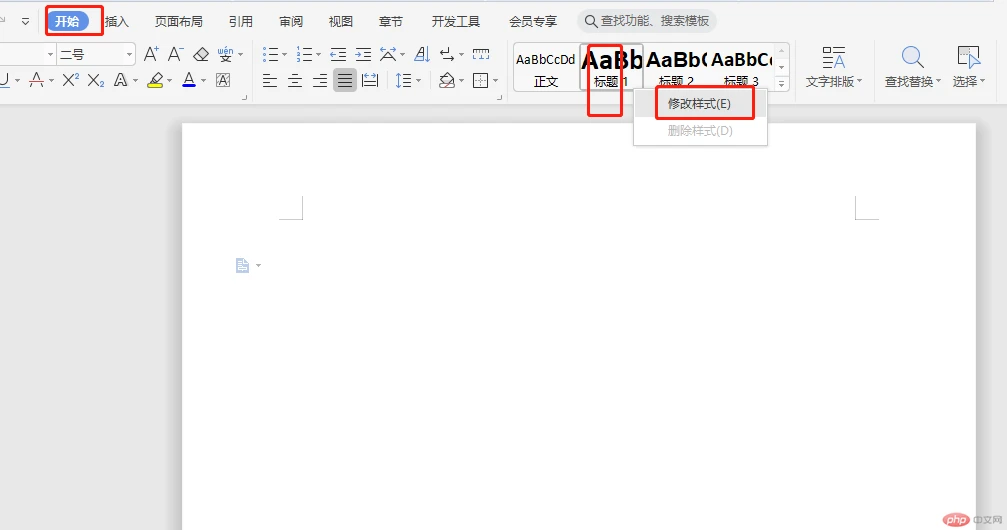The width and height of the screenshot is (1007, 530).
Task: Click the yellow text highlight color button
Action: 155,80
